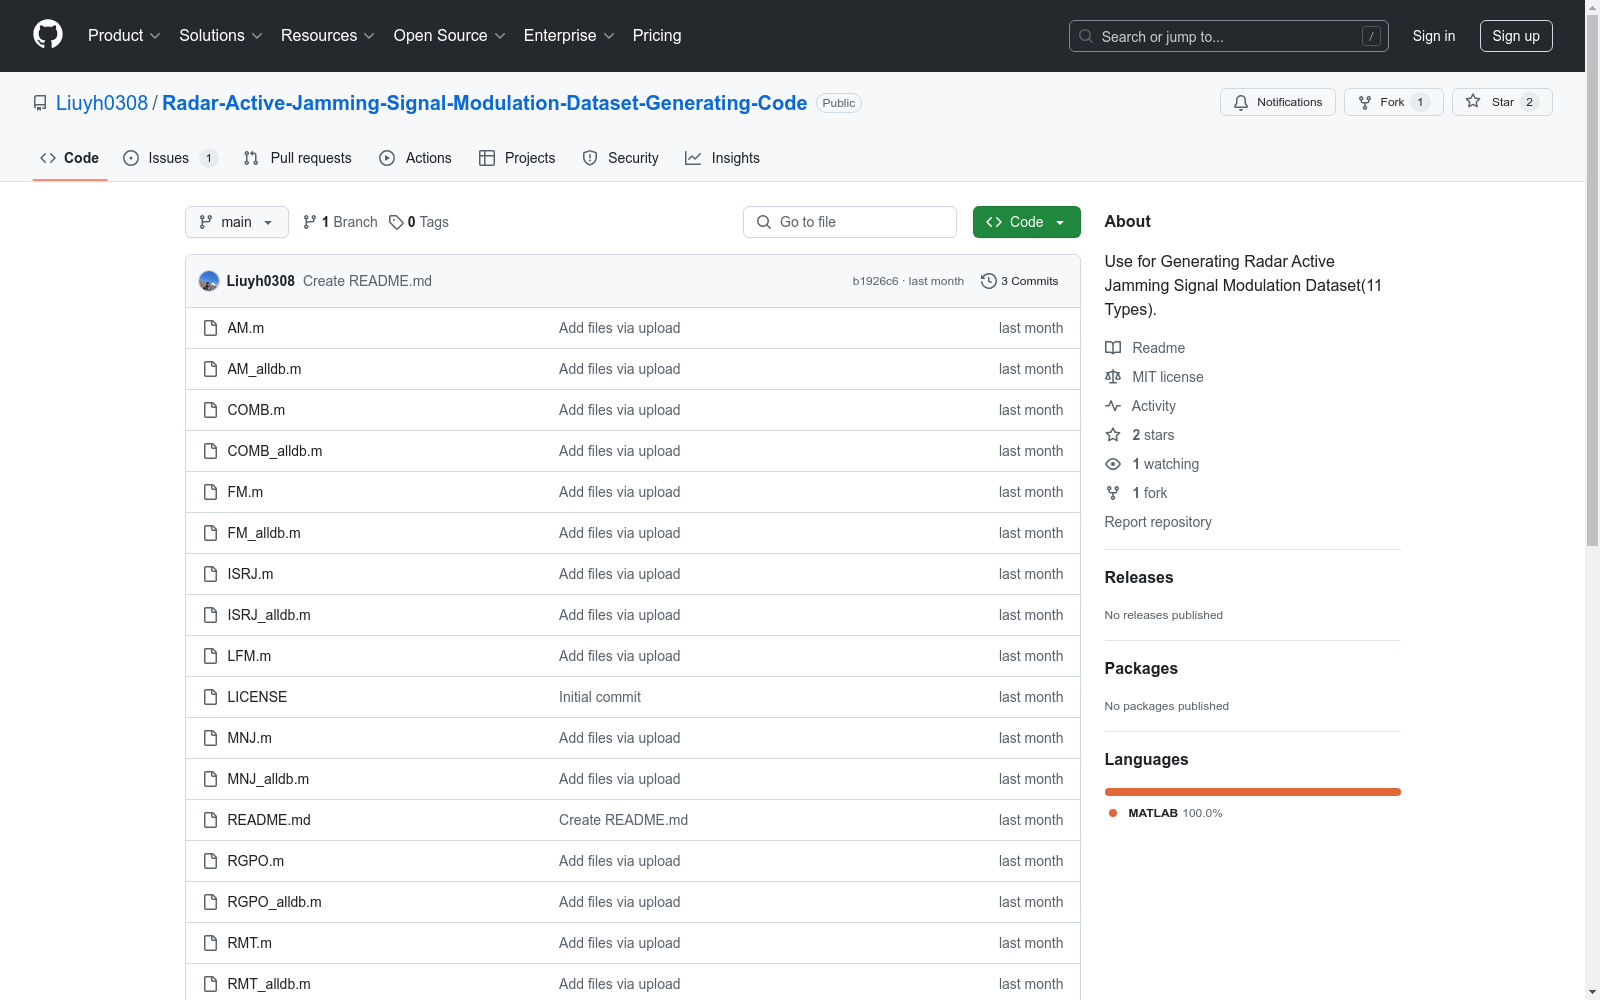Click the file icon for RMT.m

tap(210, 943)
